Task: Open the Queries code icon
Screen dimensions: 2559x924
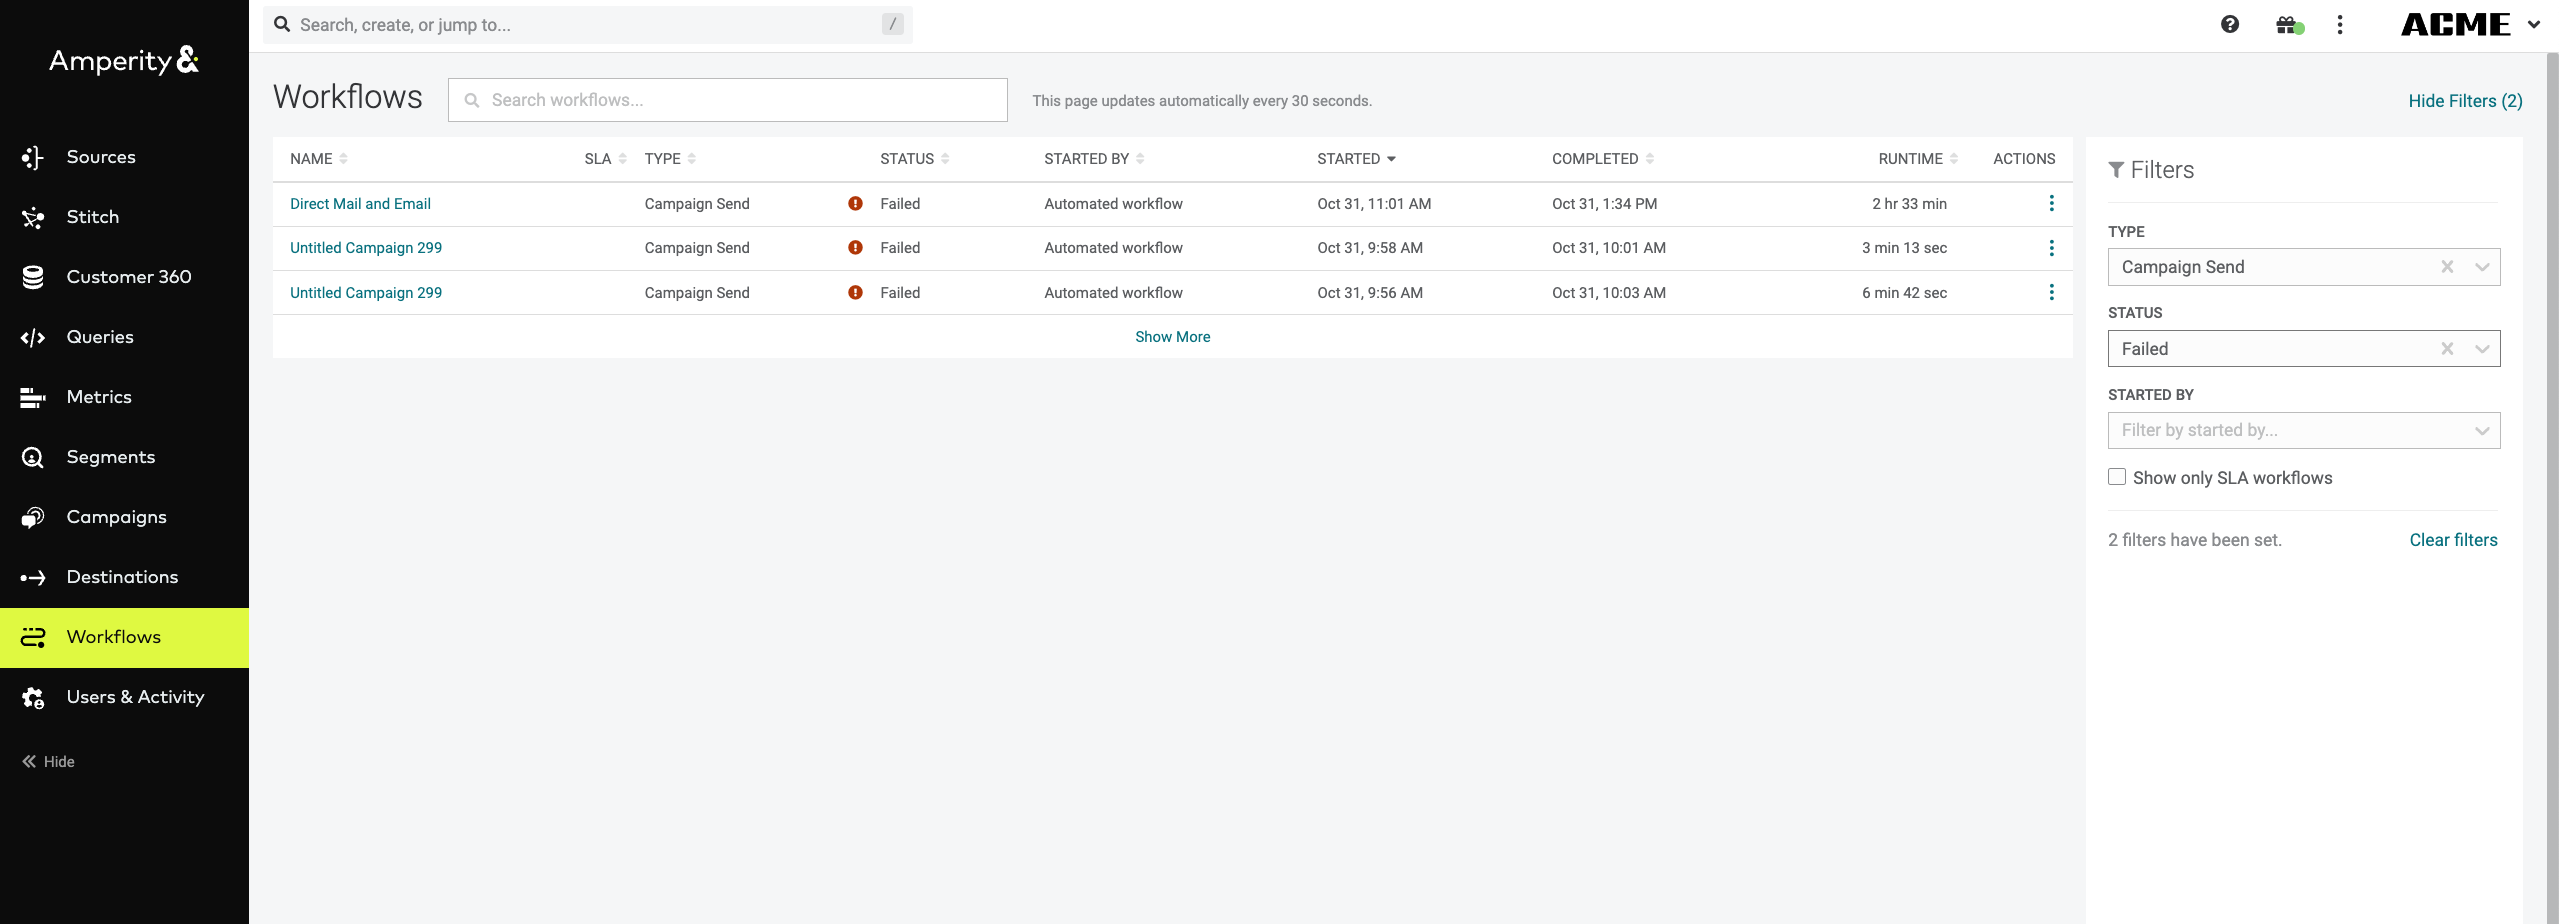Action: (x=33, y=337)
